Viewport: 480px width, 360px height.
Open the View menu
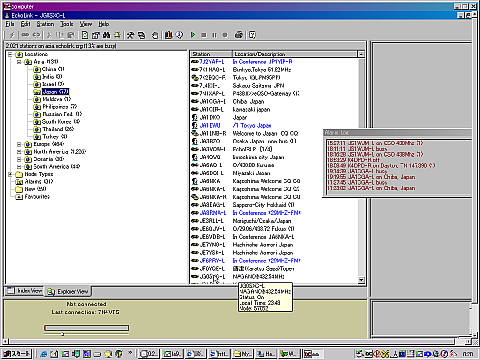click(86, 24)
